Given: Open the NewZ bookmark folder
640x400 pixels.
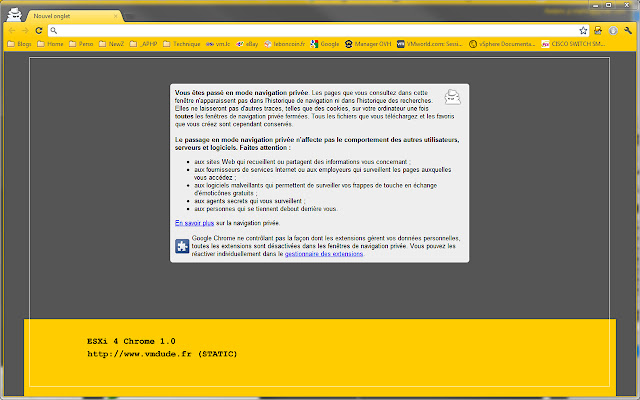Looking at the screenshot, I should pyautogui.click(x=111, y=44).
